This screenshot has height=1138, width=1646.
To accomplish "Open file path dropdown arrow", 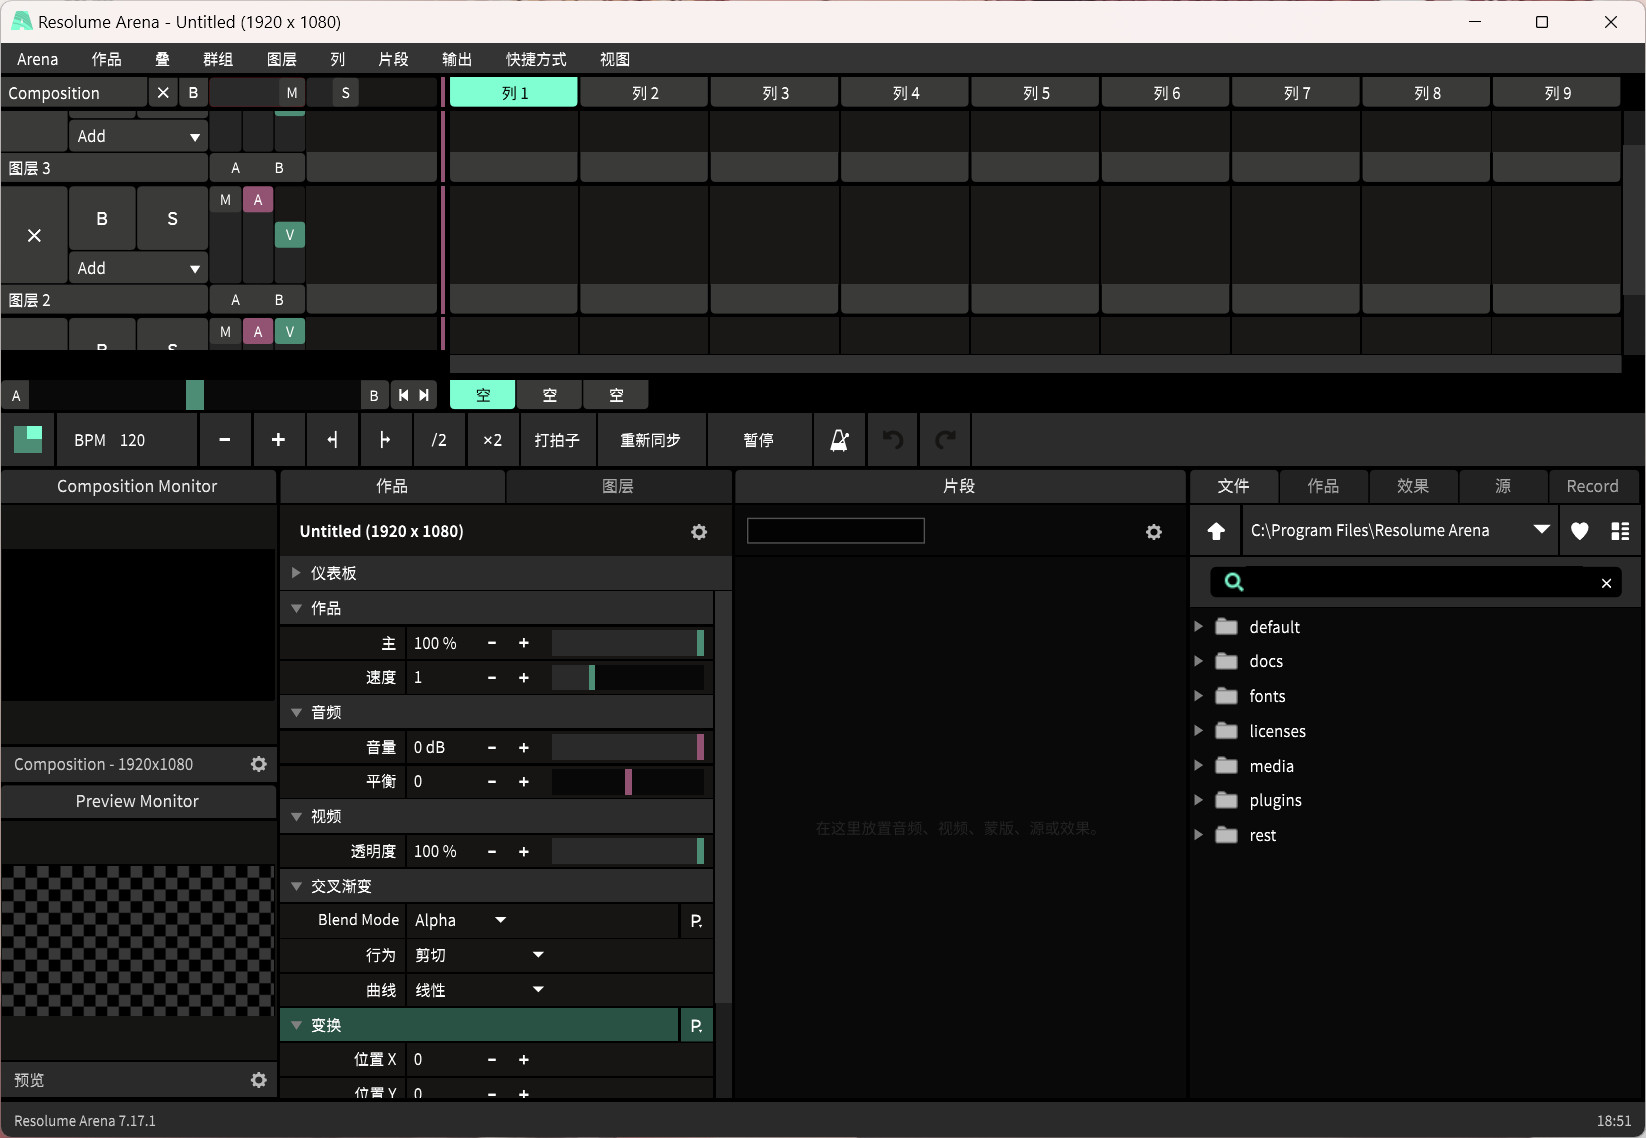I will coord(1542,530).
